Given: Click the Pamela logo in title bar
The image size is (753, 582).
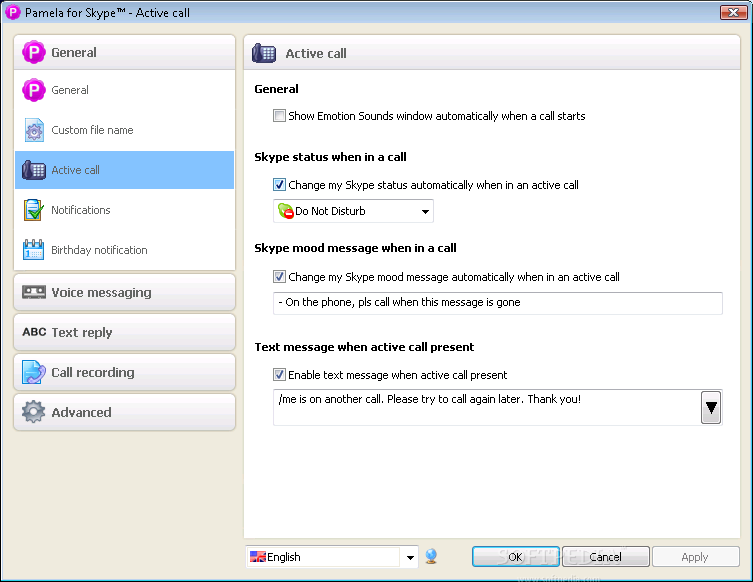Looking at the screenshot, I should [x=12, y=12].
